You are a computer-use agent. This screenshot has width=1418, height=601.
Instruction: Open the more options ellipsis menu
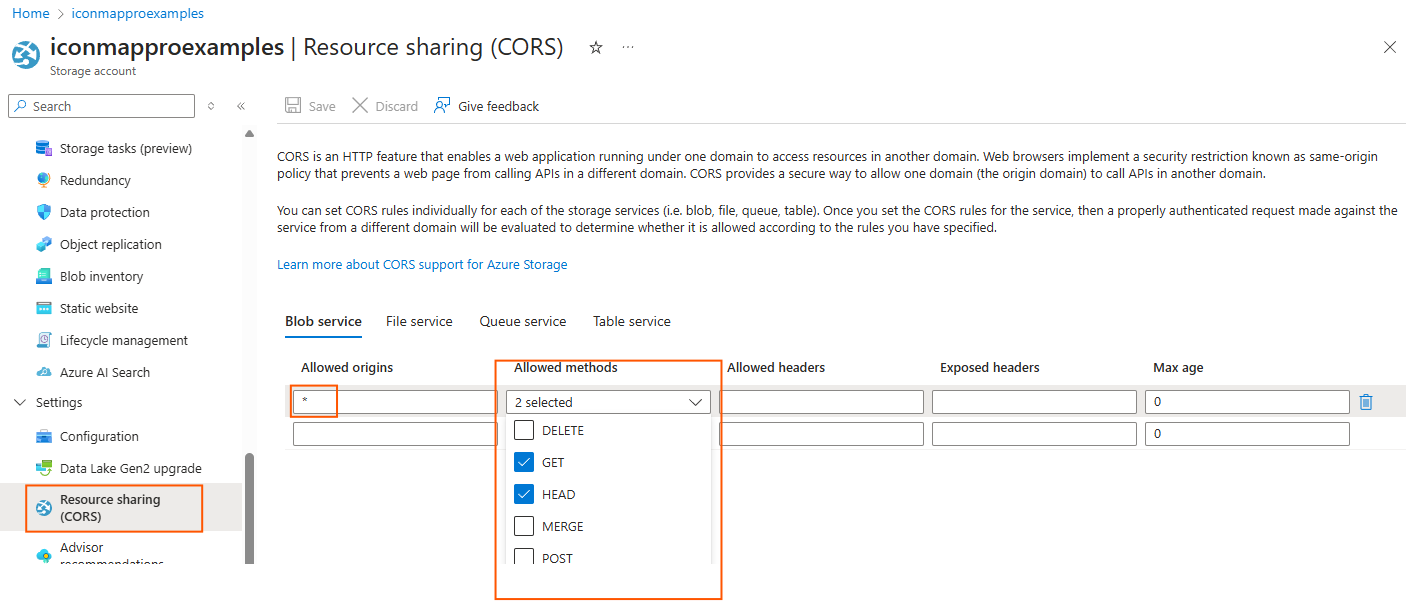(628, 48)
